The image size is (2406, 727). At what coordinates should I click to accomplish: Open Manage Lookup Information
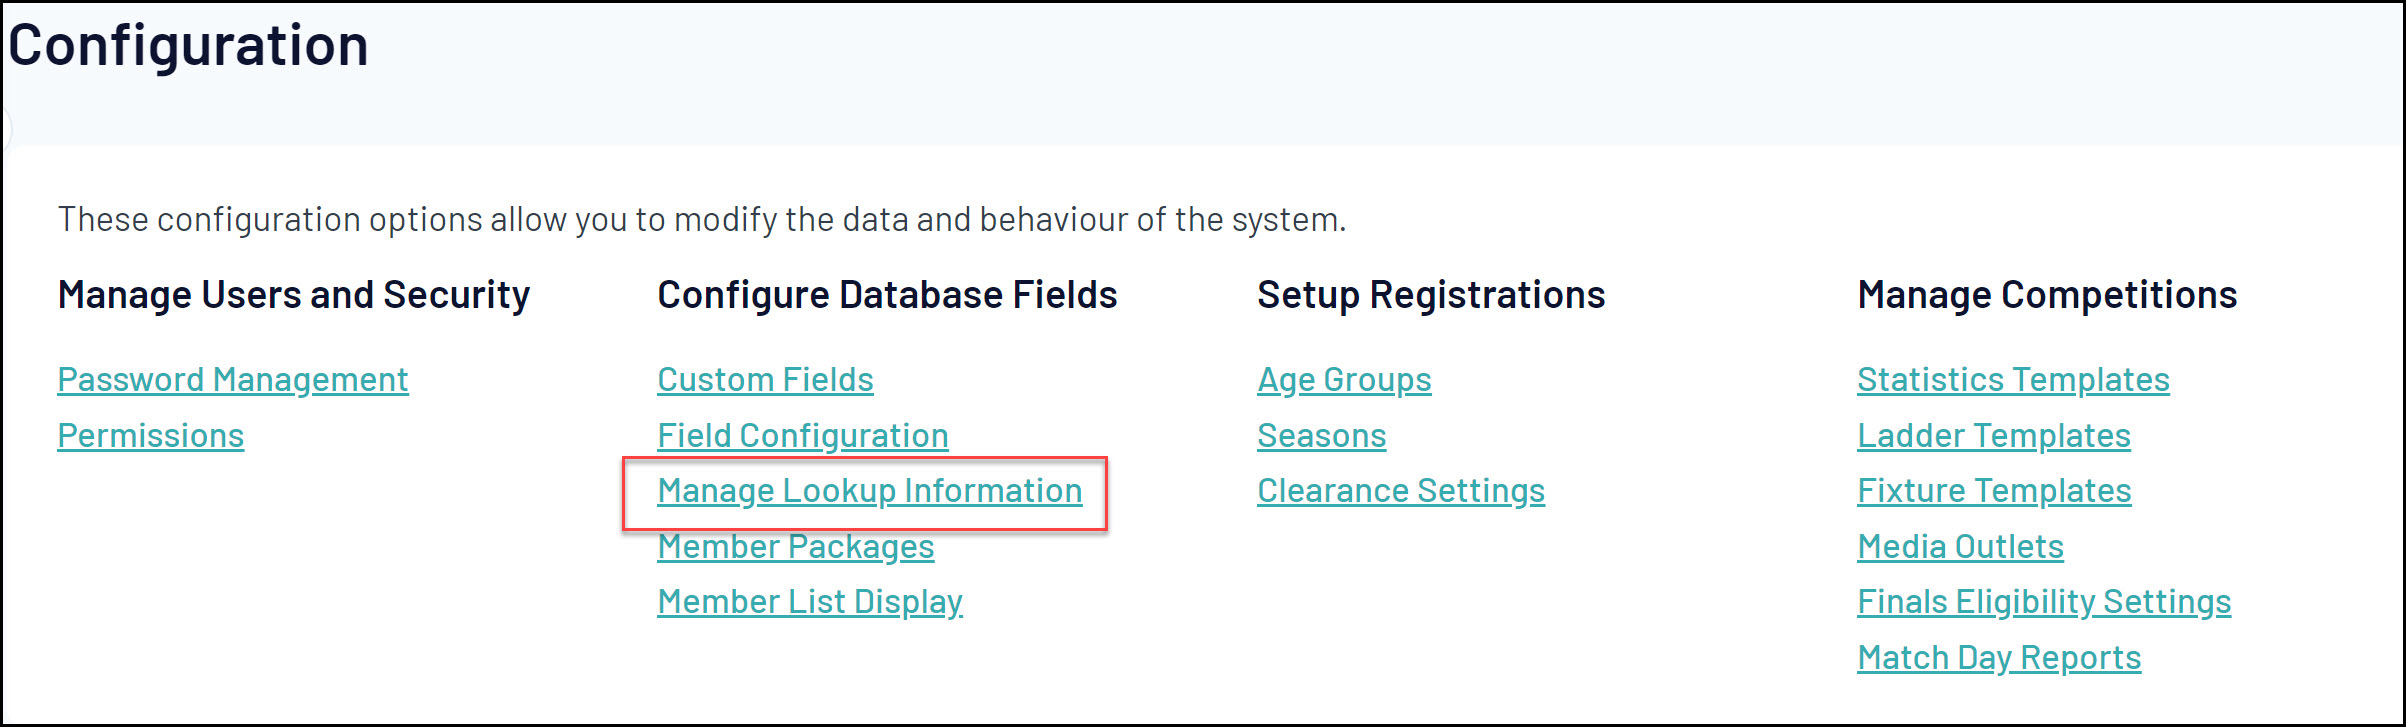869,491
